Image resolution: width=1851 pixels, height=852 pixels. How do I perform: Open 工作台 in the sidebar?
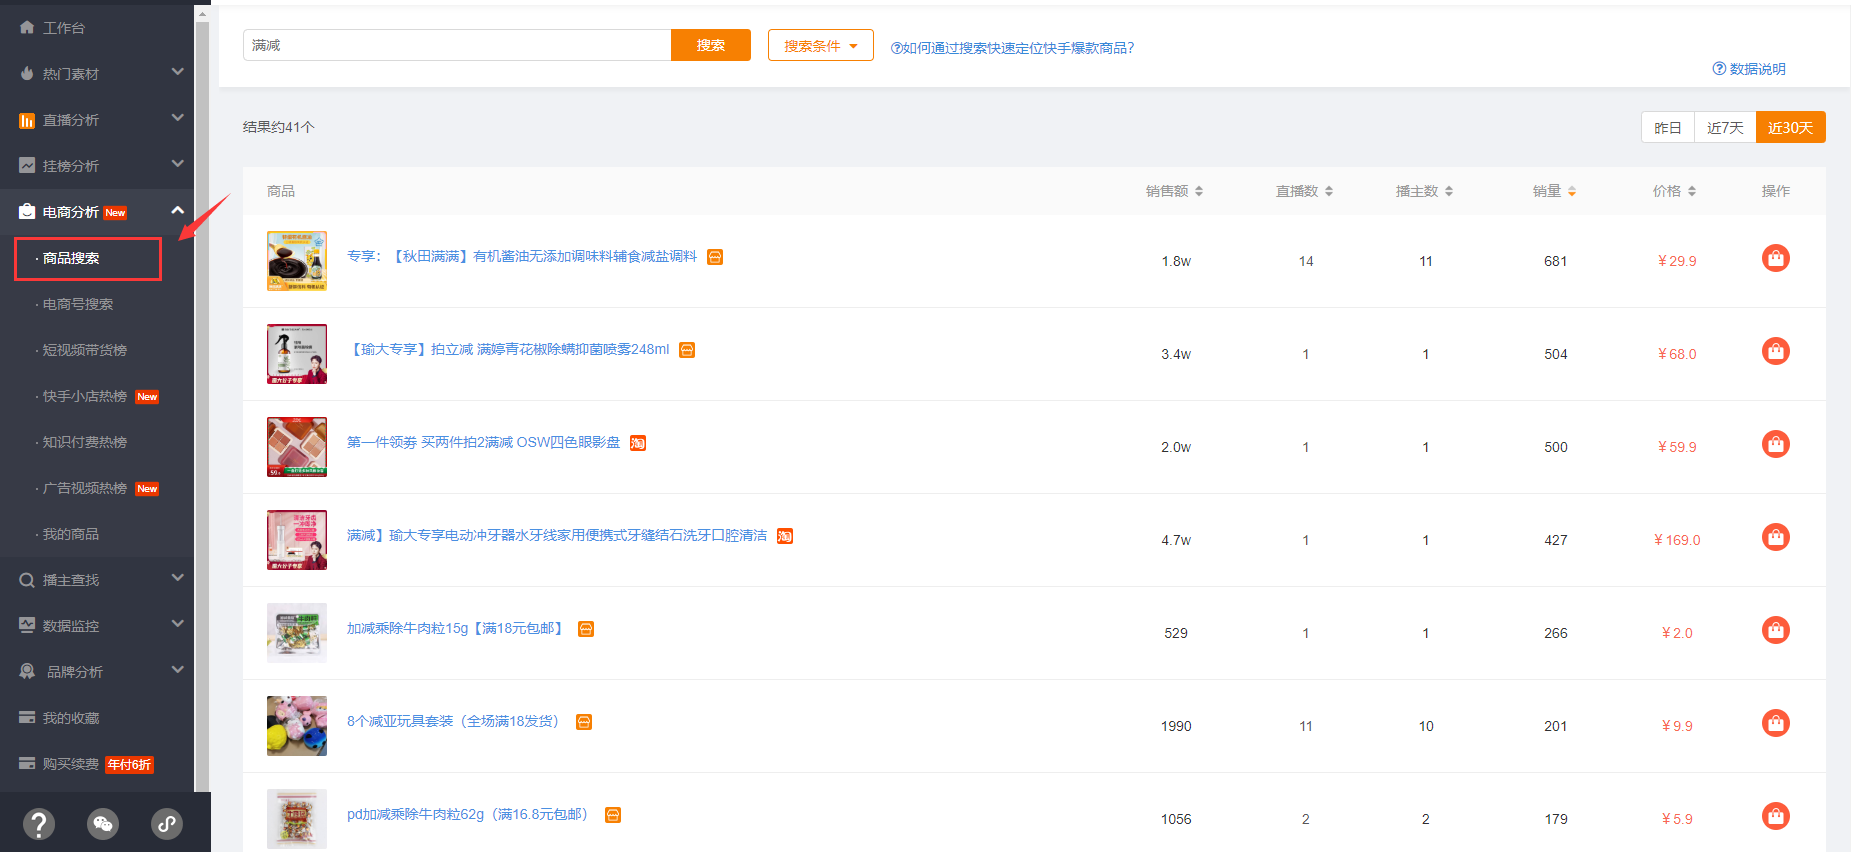pyautogui.click(x=64, y=28)
